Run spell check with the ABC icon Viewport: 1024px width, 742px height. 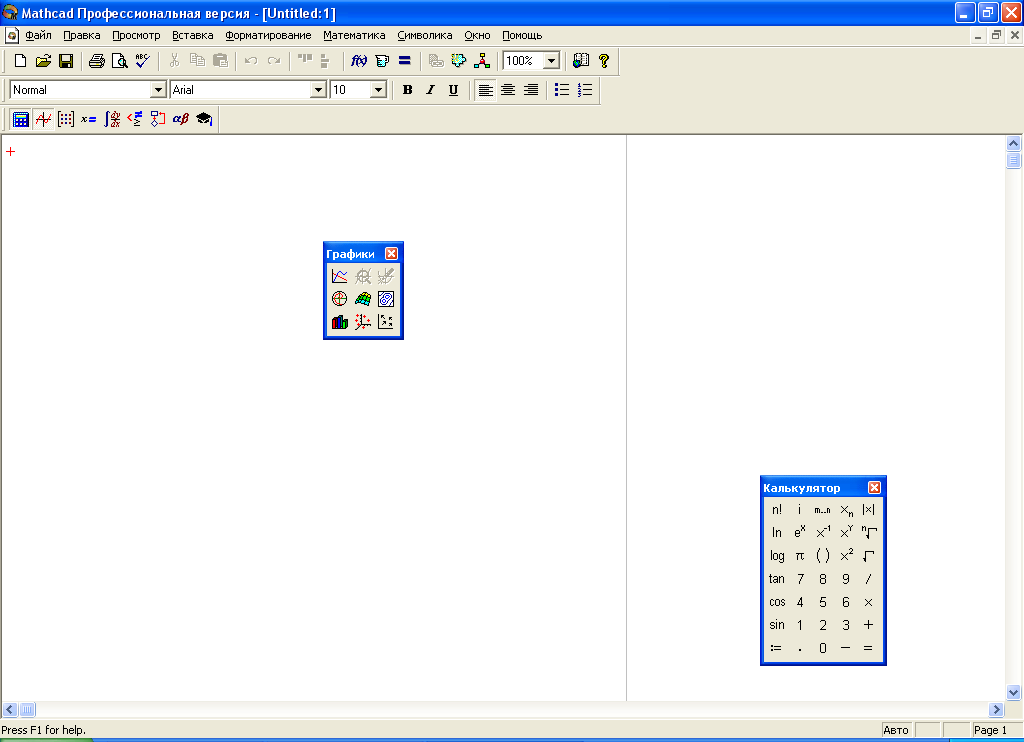click(142, 61)
